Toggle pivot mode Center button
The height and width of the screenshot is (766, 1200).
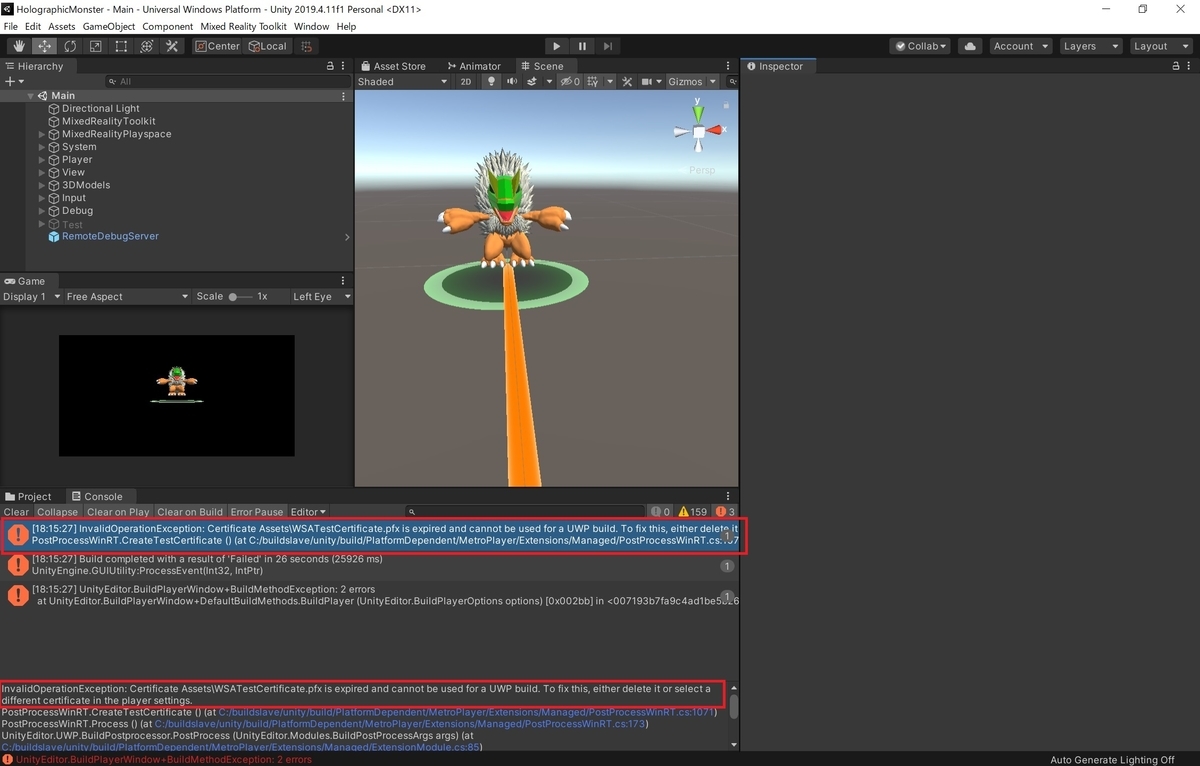[217, 46]
